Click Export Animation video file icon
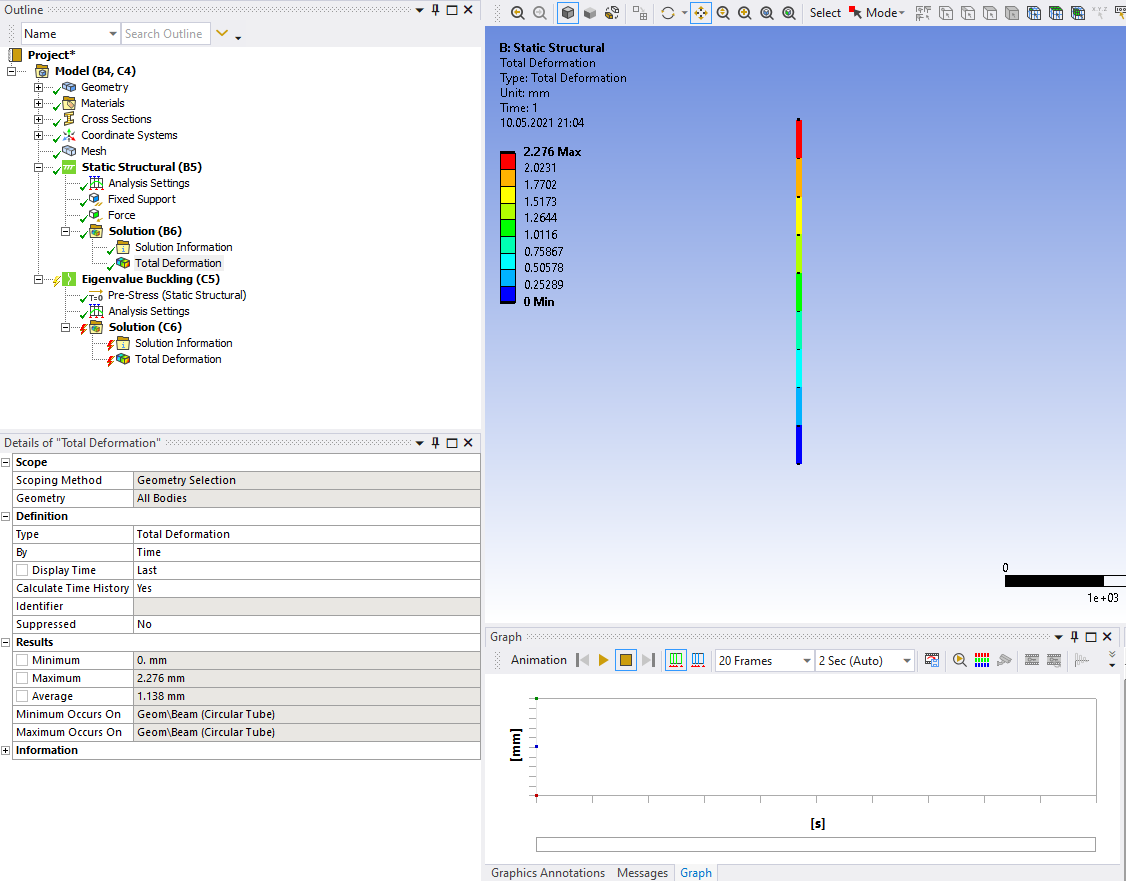The width and height of the screenshot is (1126, 881). tap(932, 660)
